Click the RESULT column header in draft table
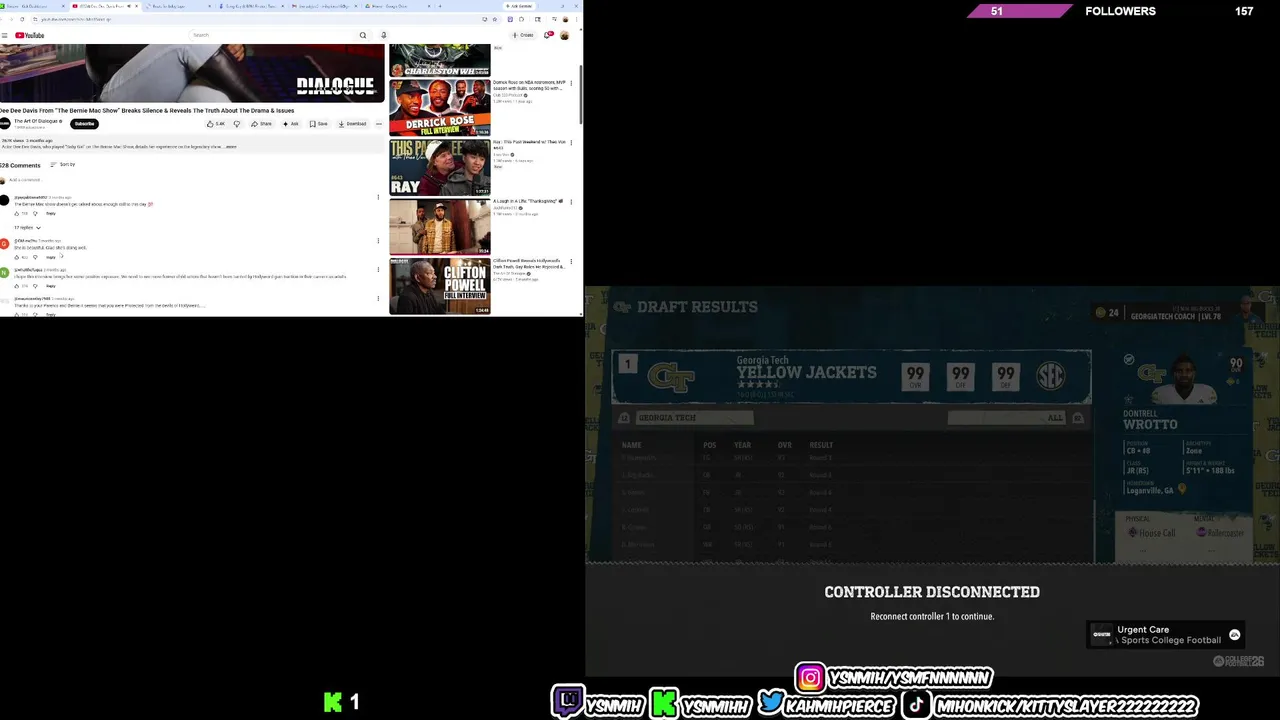Screen dimensions: 1280x720 click(821, 445)
